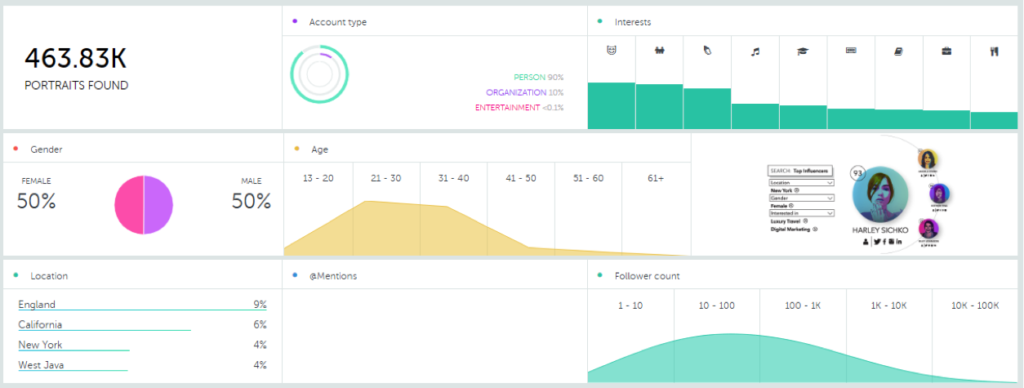Click the MALE 50% value
This screenshot has height=388, width=1024.
251,201
